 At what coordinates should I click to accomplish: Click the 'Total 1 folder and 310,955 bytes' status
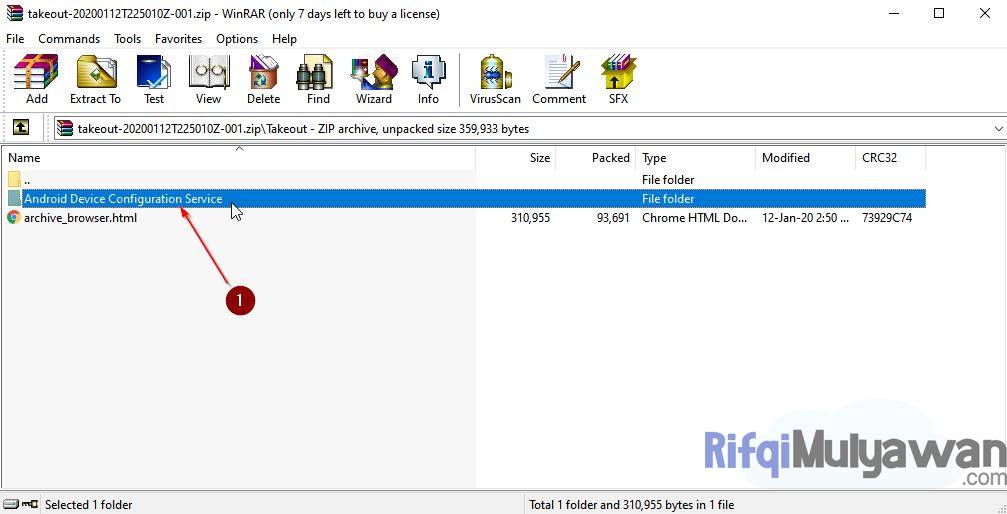(x=631, y=505)
